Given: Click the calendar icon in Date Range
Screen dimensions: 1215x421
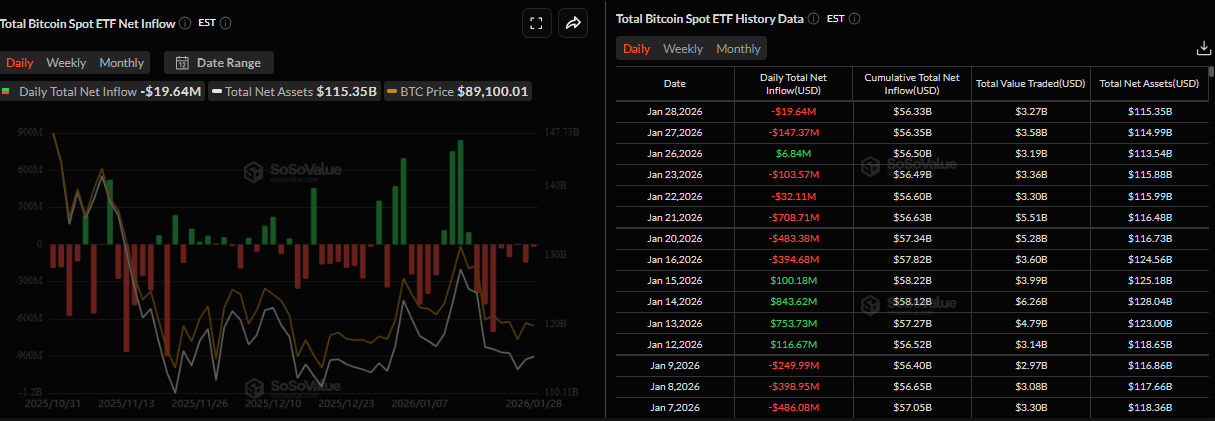Looking at the screenshot, I should click(x=182, y=63).
